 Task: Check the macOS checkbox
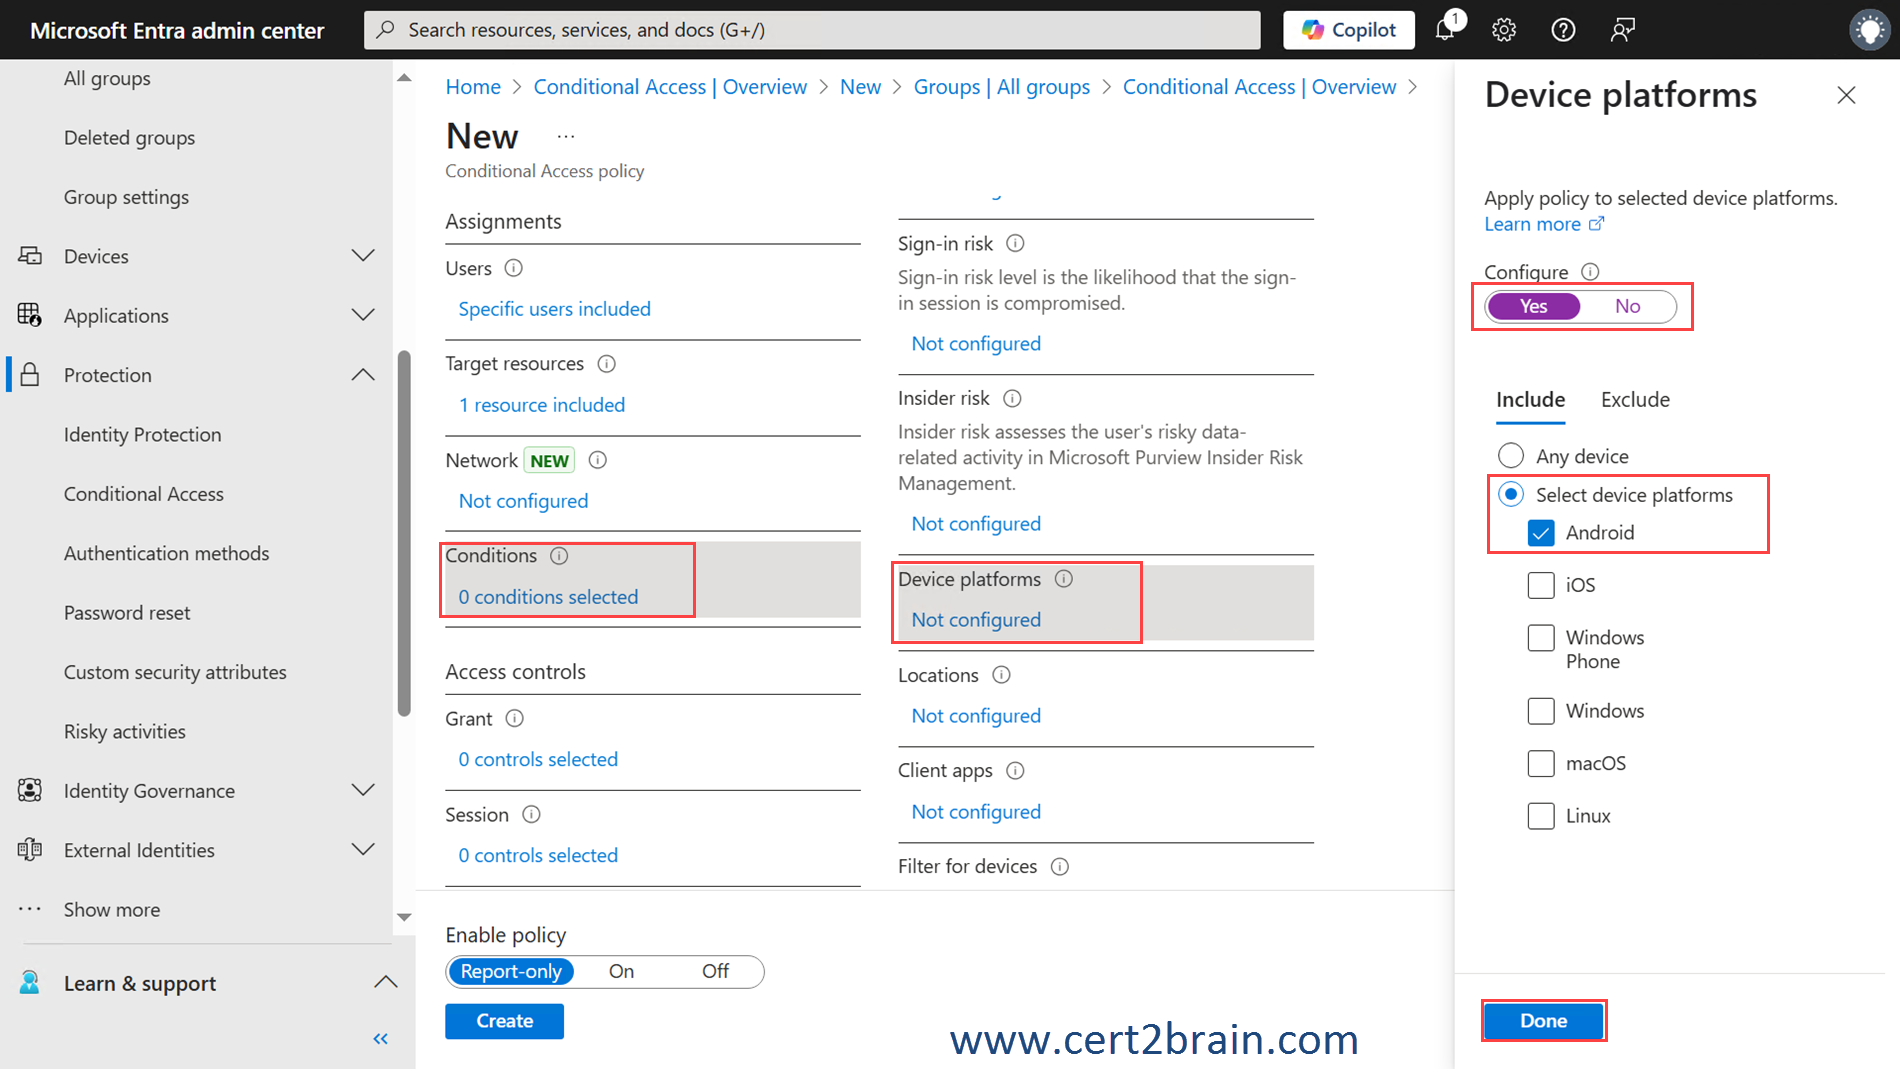pos(1541,764)
